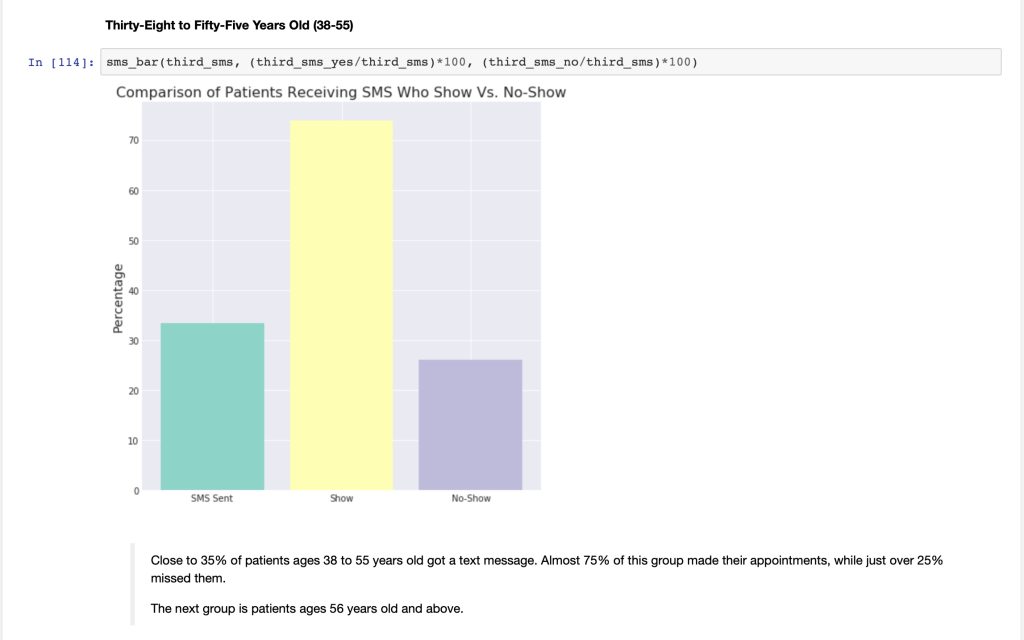Click the 60 tick on the y-axis
1024x640 pixels.
(133, 191)
